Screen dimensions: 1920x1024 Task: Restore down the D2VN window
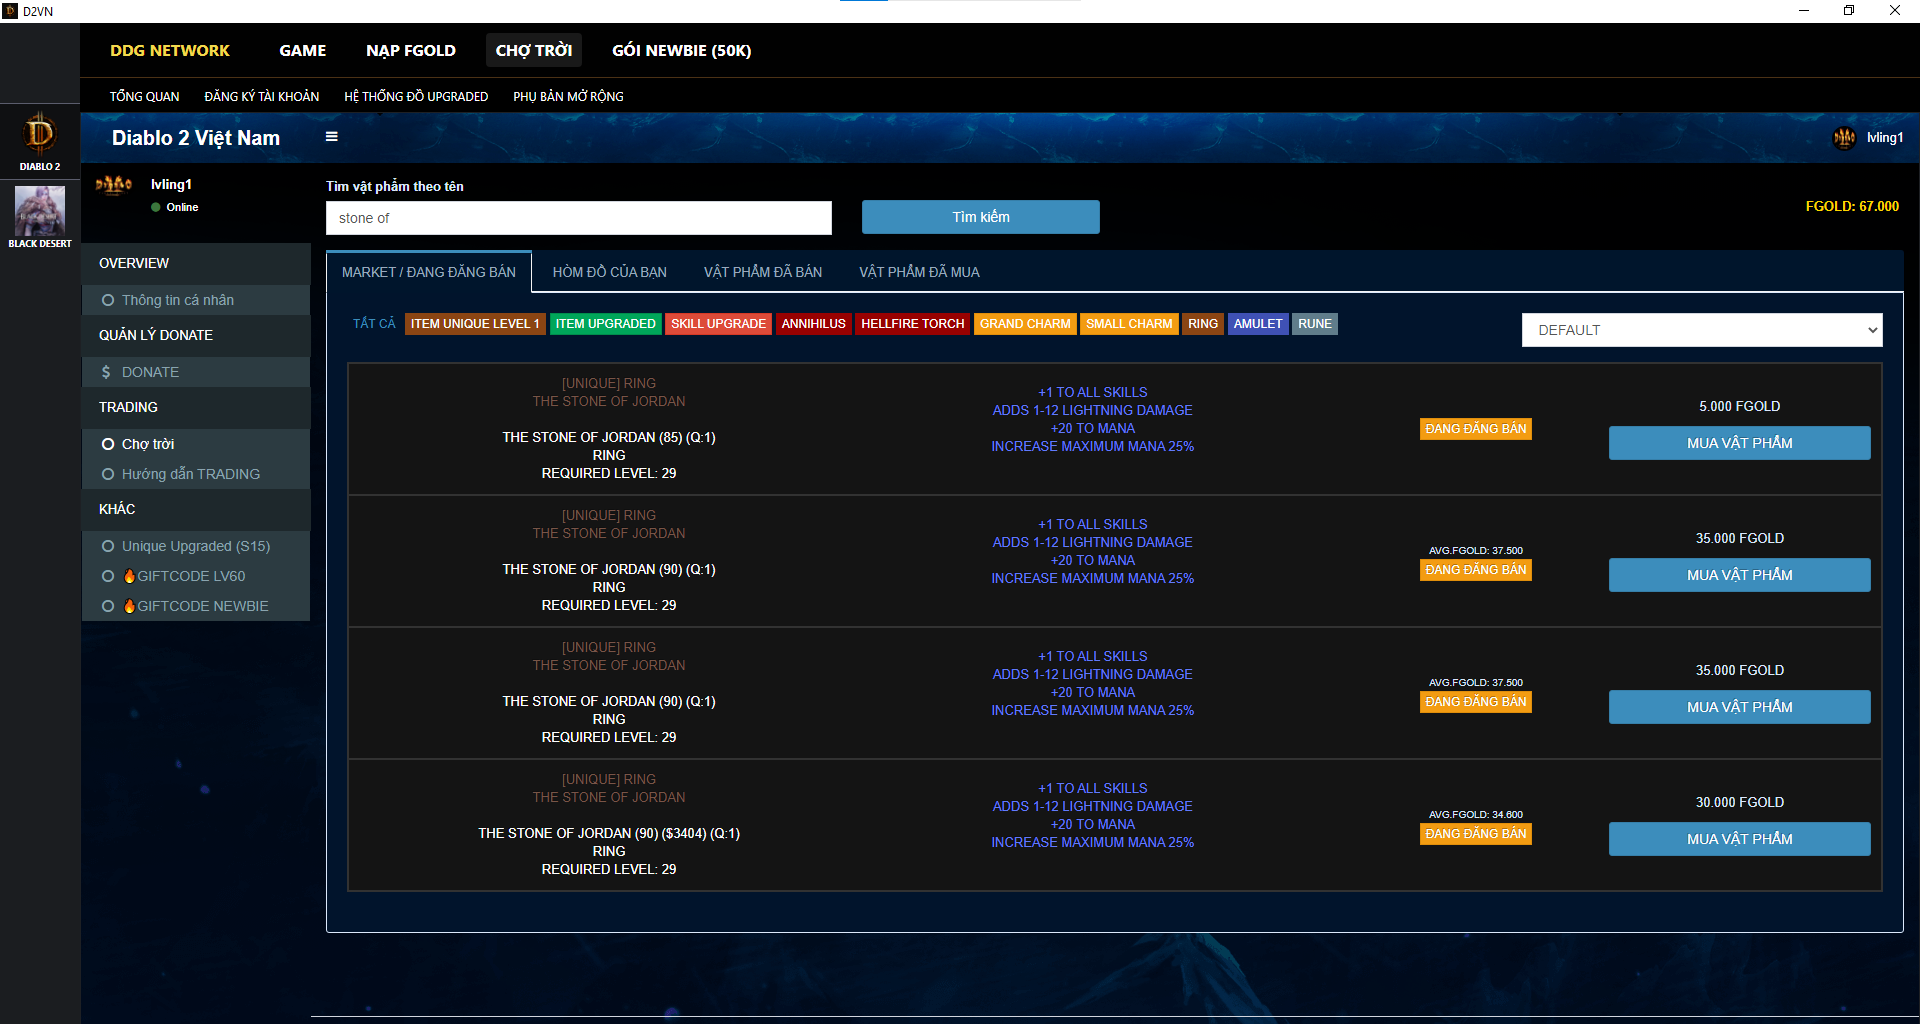[x=1849, y=11]
